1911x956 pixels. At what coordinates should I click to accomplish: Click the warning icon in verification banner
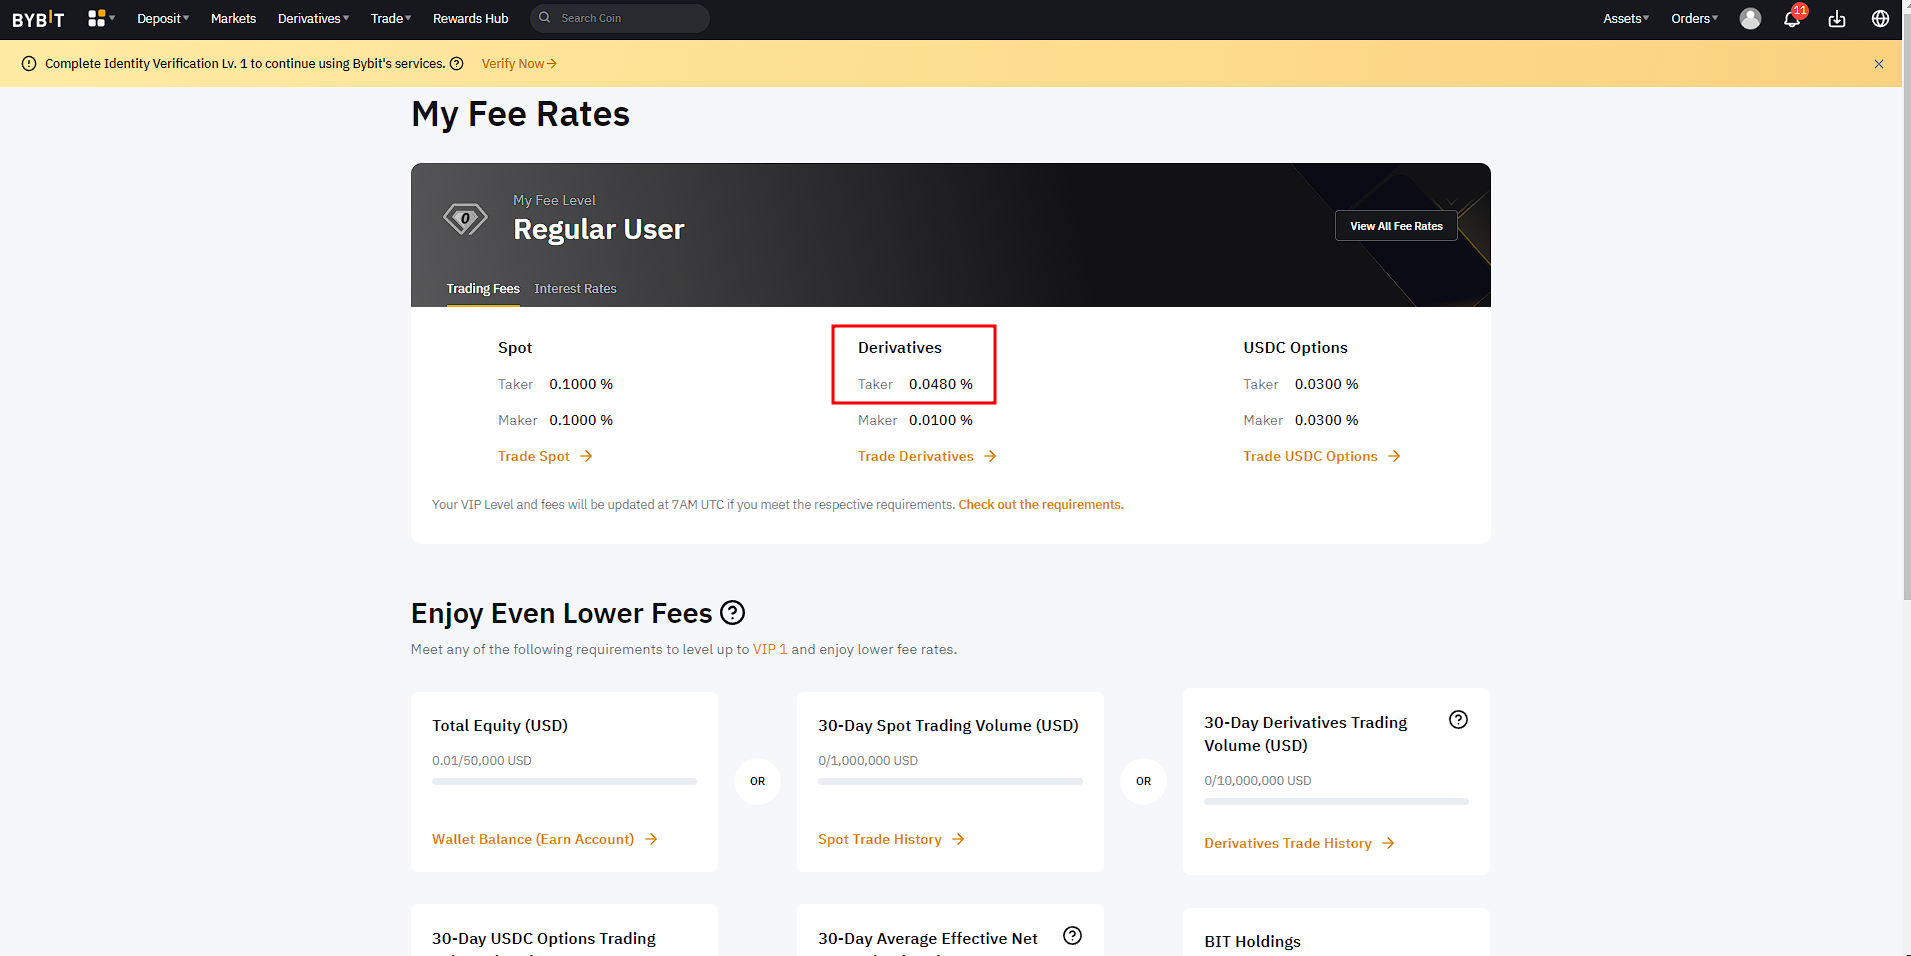click(29, 64)
